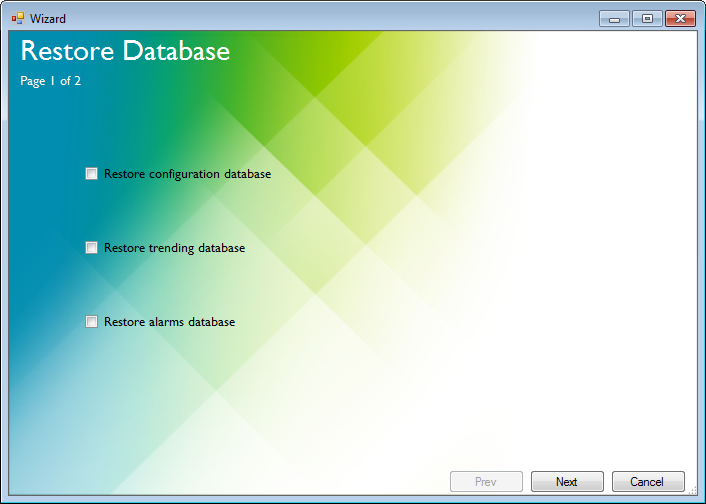Cancel the Restore Database wizard
The width and height of the screenshot is (706, 504).
(x=648, y=482)
